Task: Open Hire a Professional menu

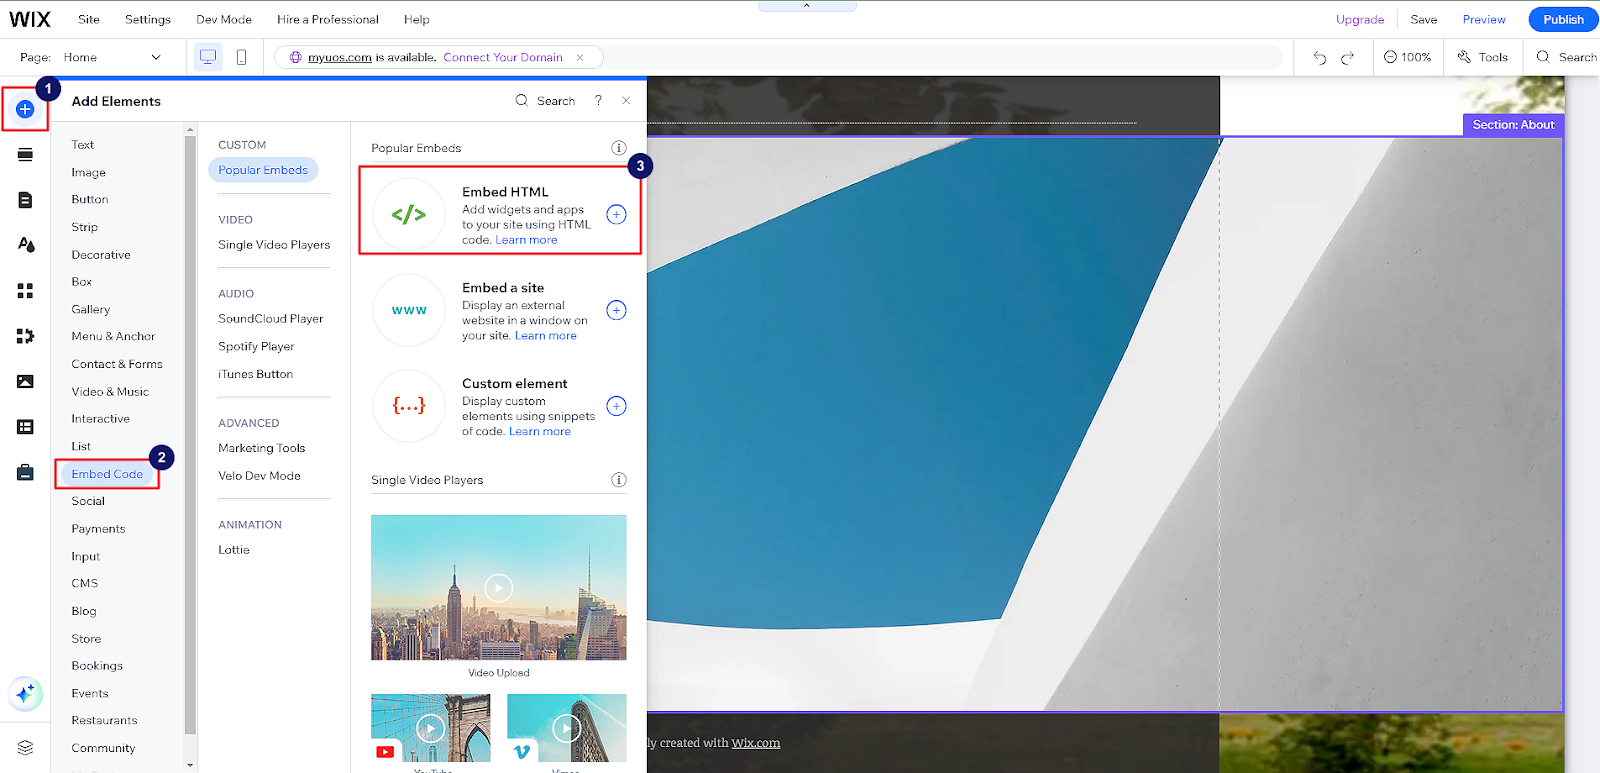Action: pos(328,19)
